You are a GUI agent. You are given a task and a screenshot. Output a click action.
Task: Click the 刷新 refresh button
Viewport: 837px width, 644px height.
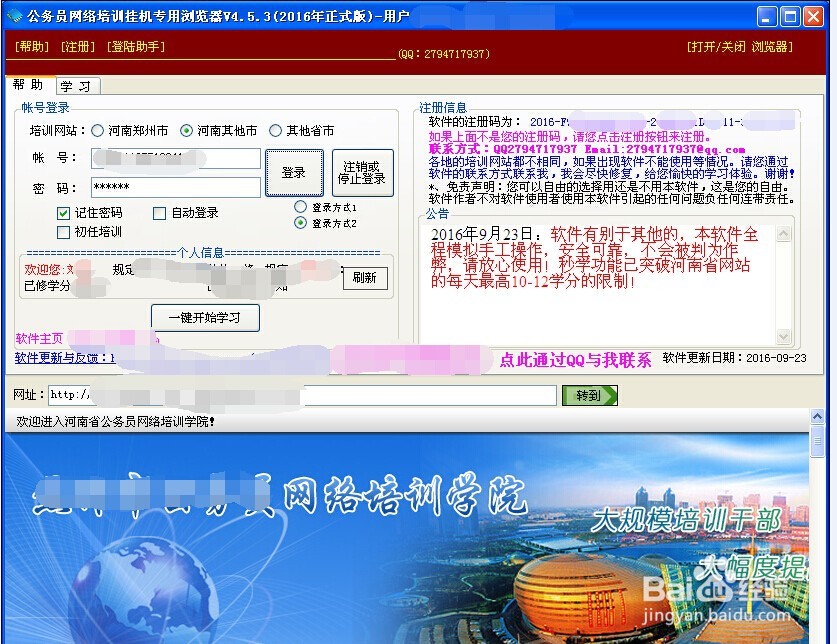click(365, 278)
